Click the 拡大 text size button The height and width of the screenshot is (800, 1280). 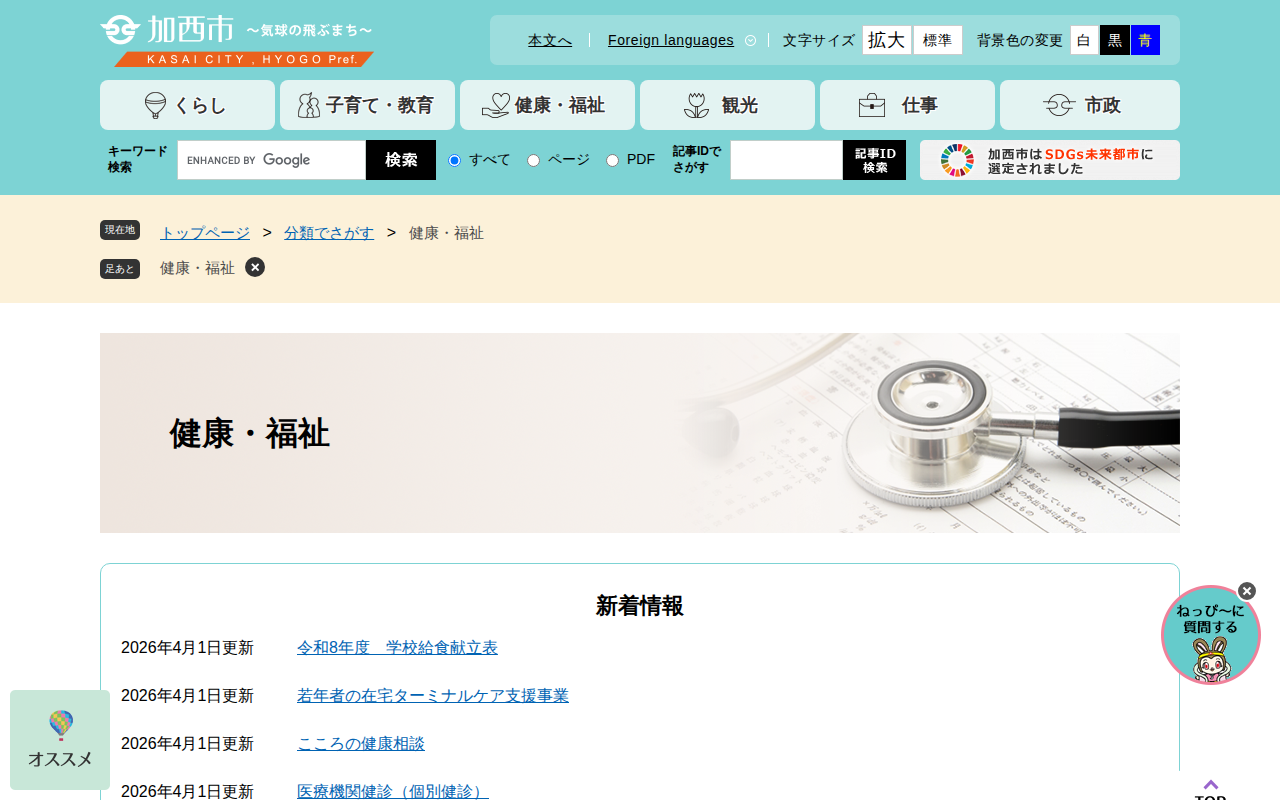[887, 40]
